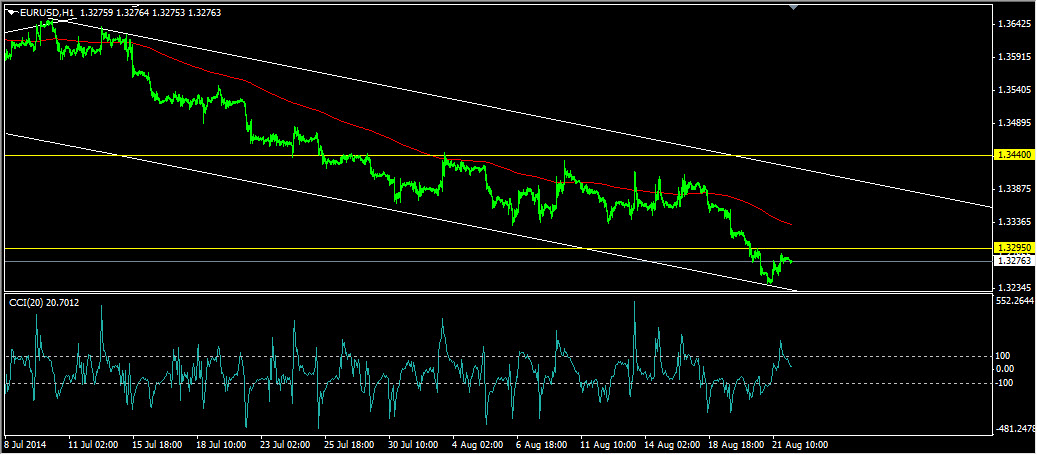Click the 1.33875 price scale value
Viewport: 1037px width, 455px height.
(1013, 189)
